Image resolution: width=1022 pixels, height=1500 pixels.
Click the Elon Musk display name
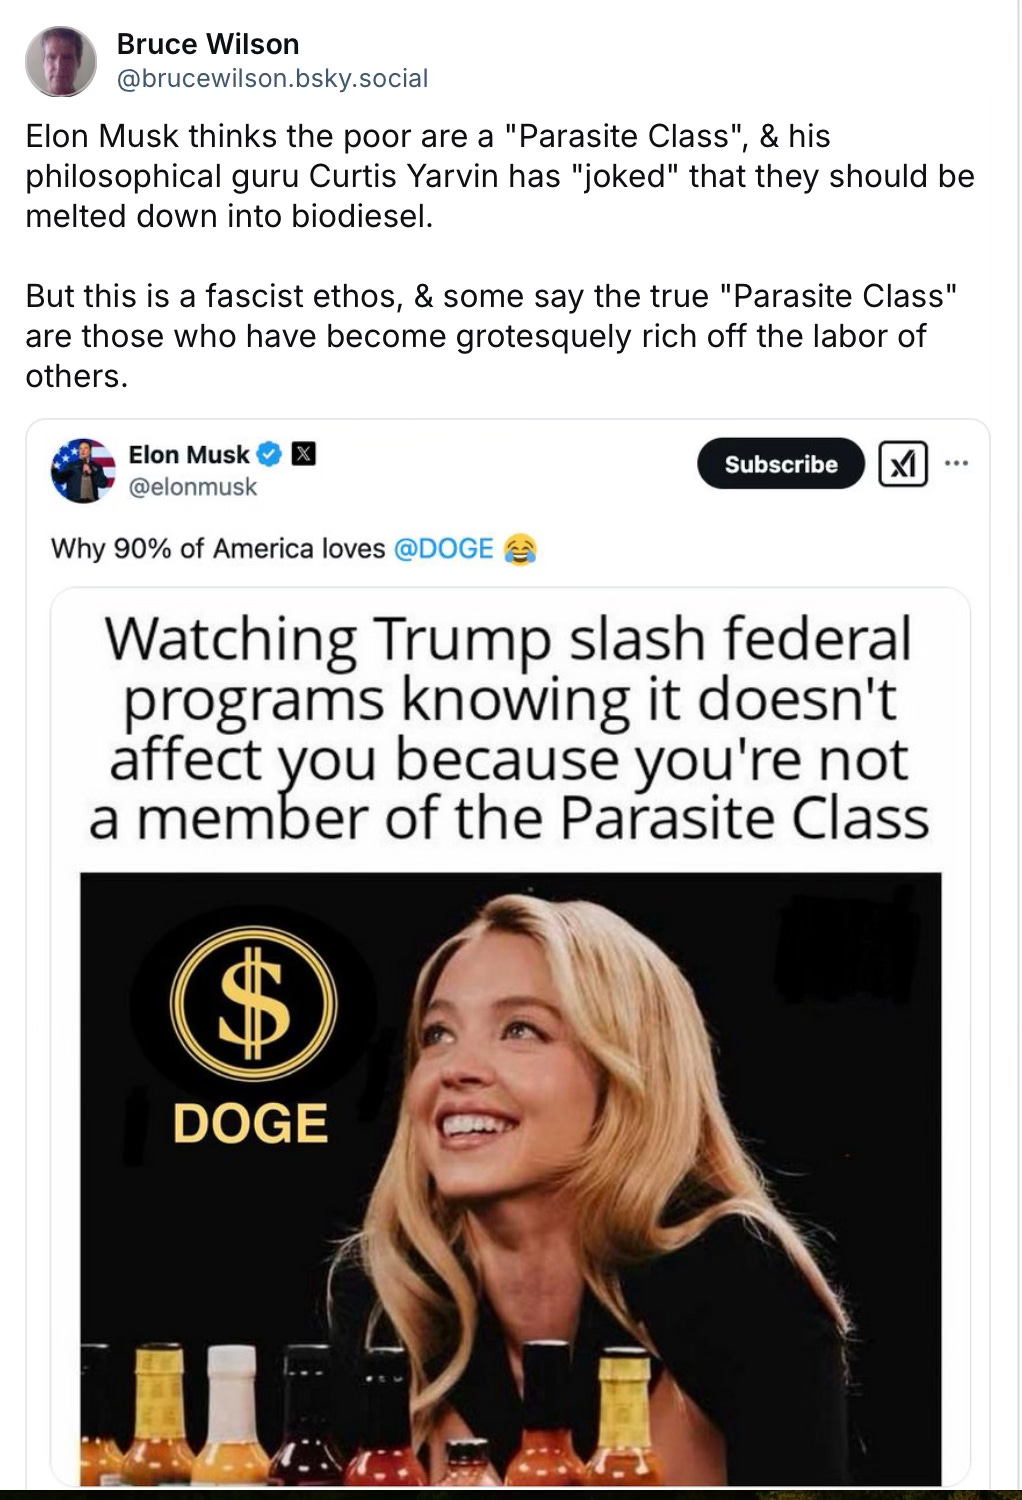click(x=189, y=455)
